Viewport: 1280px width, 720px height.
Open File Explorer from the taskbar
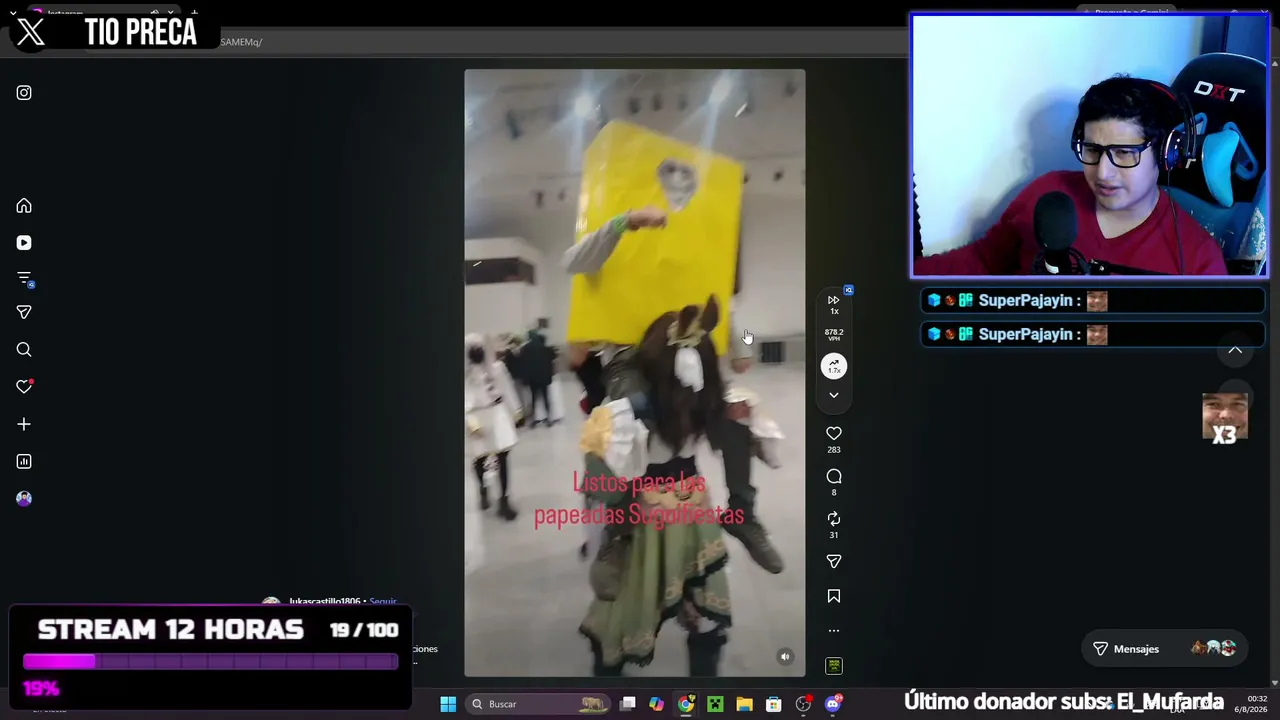point(744,704)
